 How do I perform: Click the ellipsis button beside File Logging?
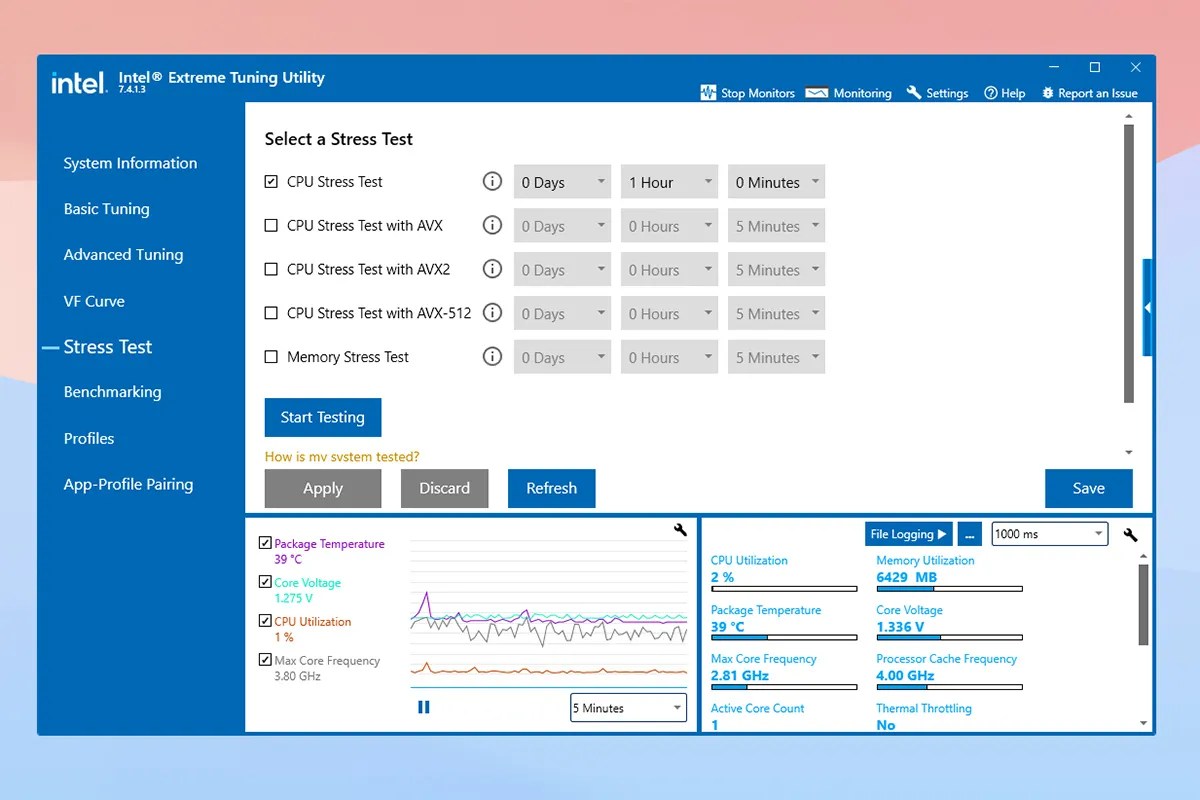tap(969, 534)
